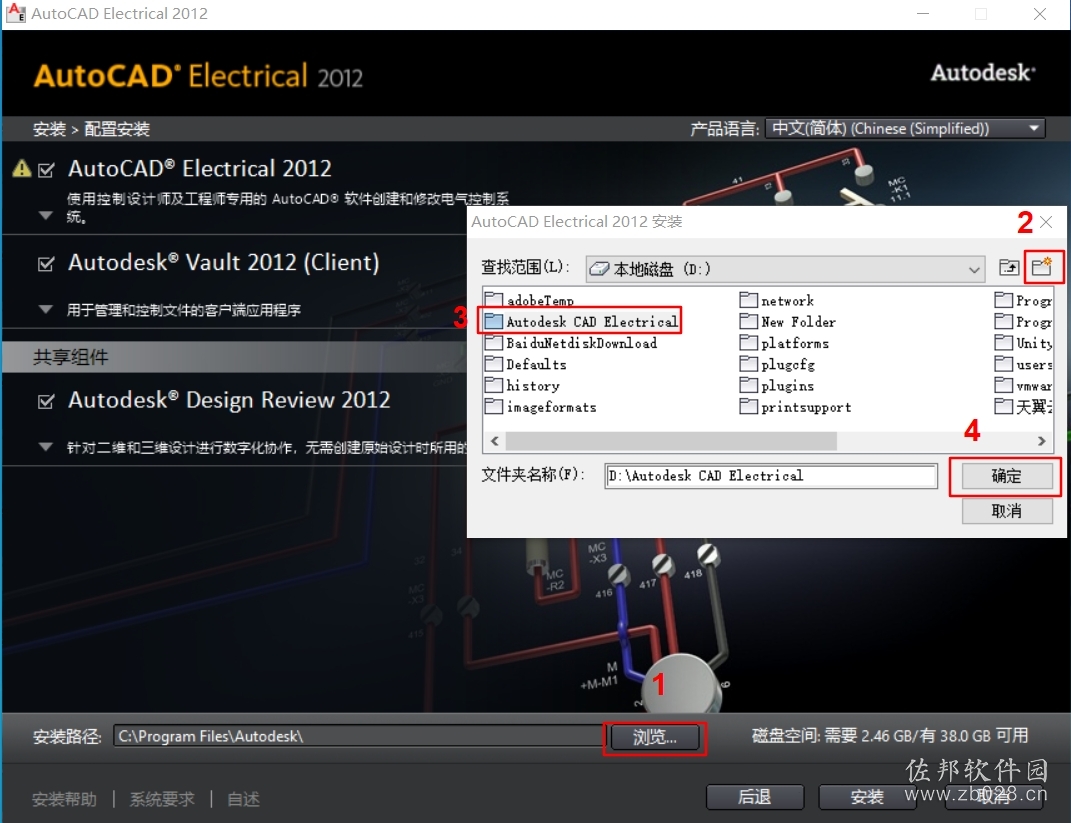Select the imageformats folder
The image size is (1071, 823).
(x=541, y=406)
